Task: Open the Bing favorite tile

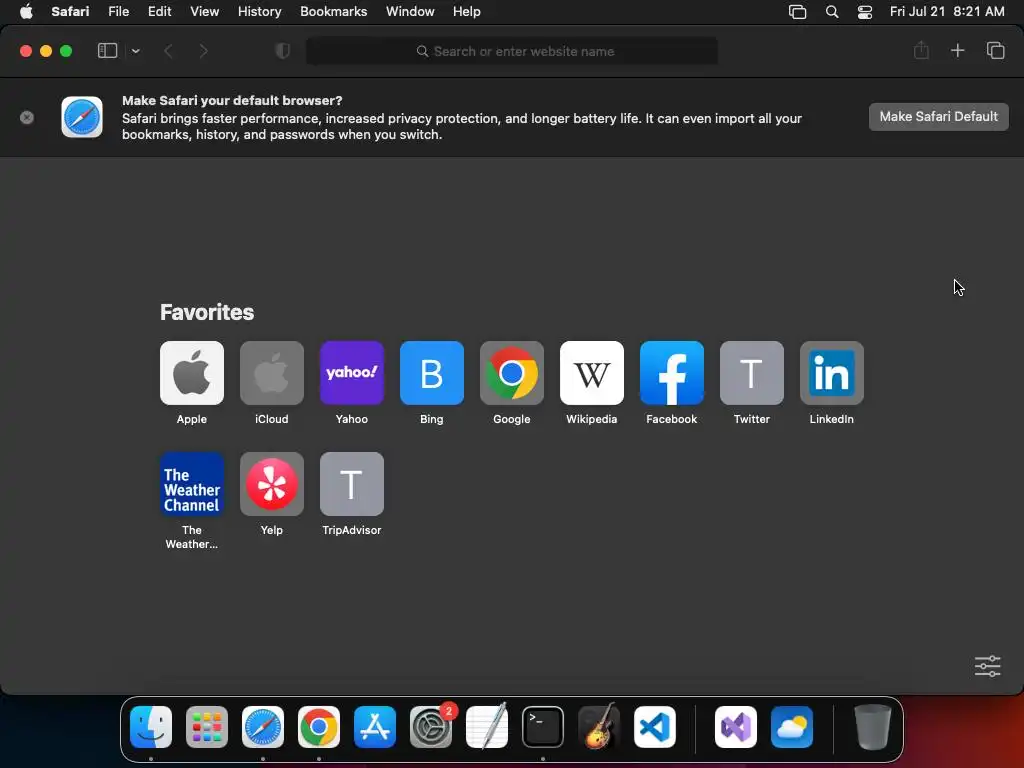Action: (432, 373)
